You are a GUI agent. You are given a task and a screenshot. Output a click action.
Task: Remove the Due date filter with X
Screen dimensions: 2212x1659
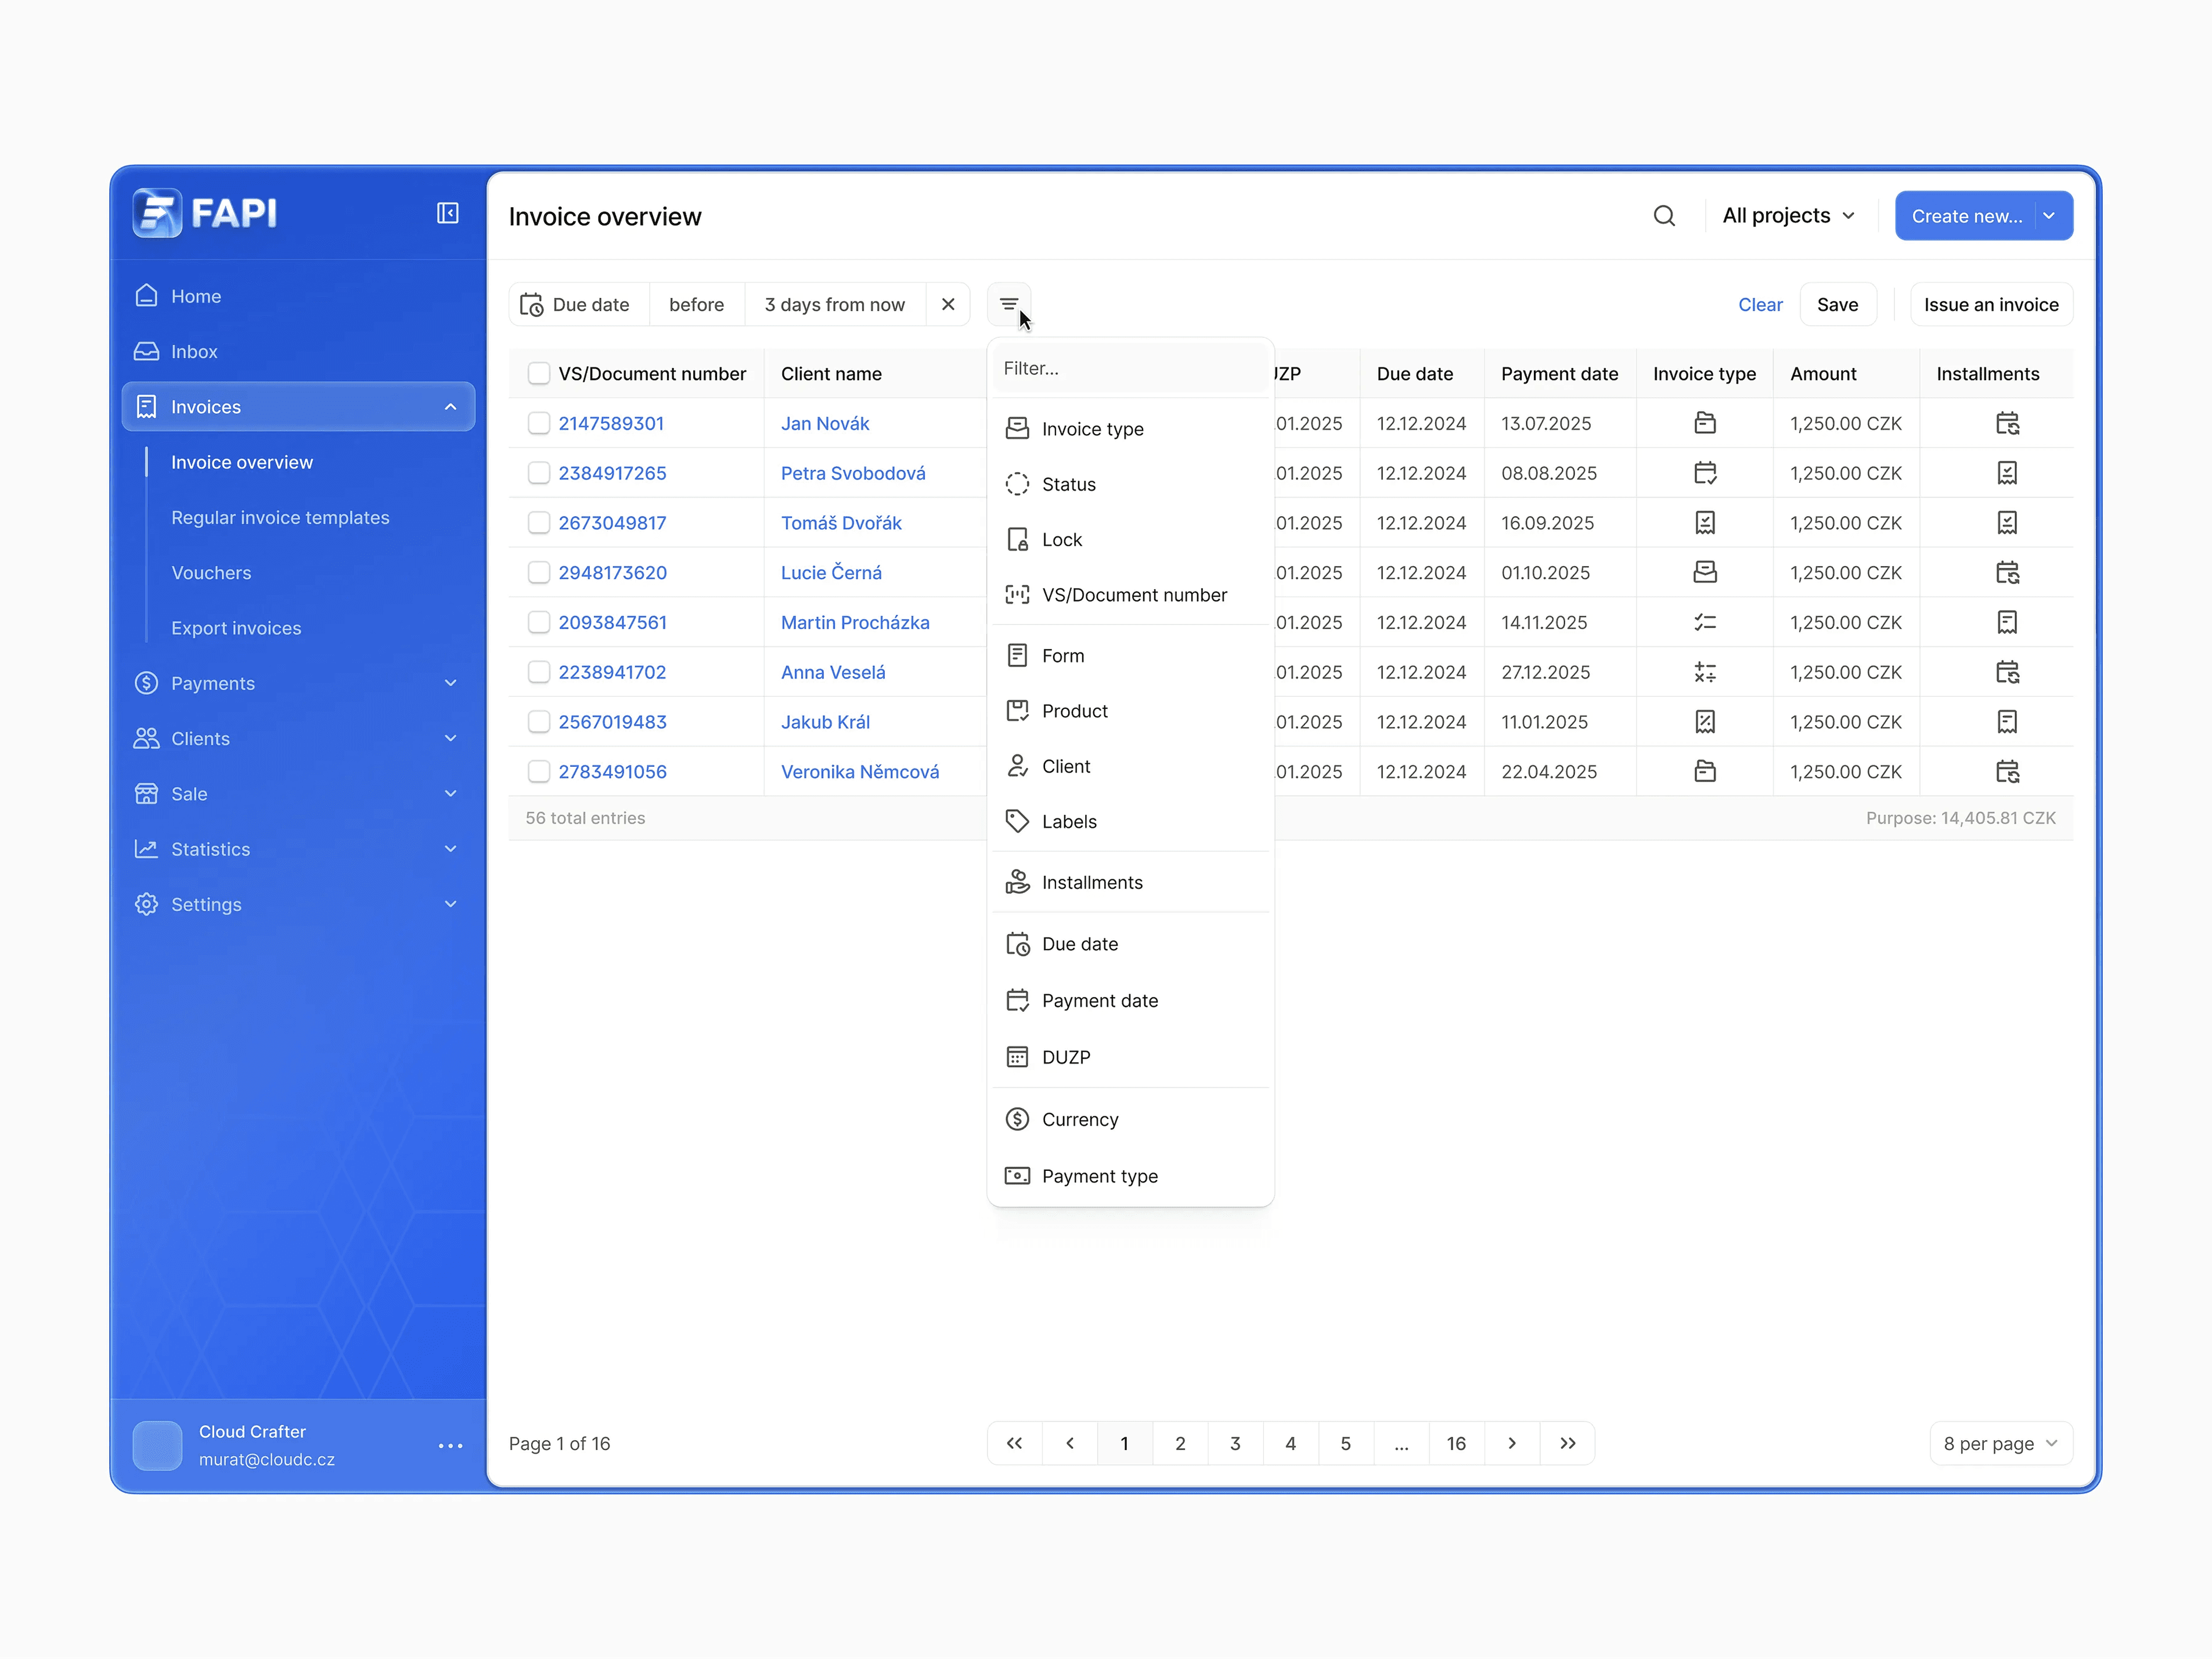pyautogui.click(x=948, y=304)
